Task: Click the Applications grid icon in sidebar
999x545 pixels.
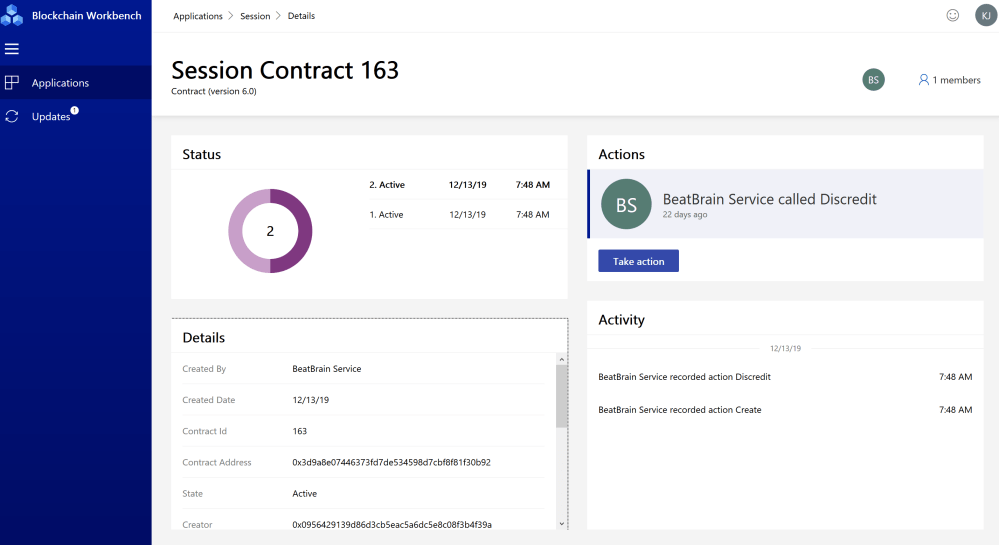Action: click(12, 83)
